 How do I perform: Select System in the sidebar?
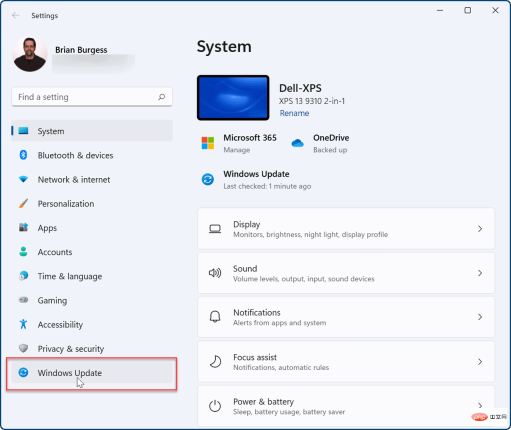point(92,131)
